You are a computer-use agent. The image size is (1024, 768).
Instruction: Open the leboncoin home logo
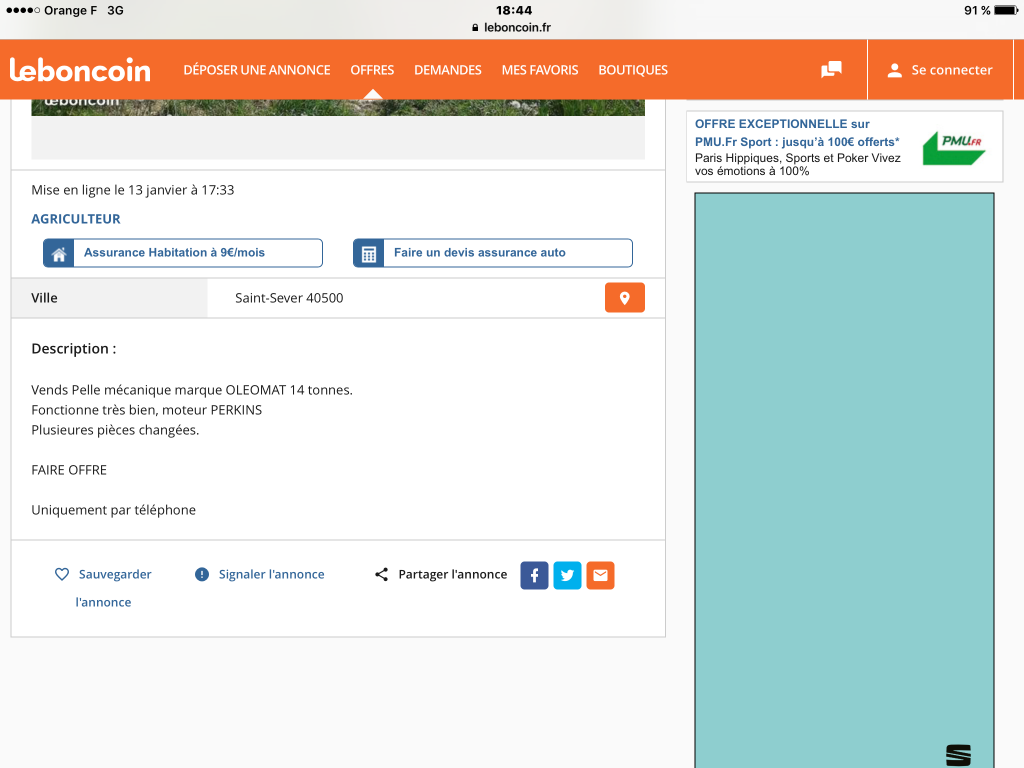pyautogui.click(x=80, y=70)
